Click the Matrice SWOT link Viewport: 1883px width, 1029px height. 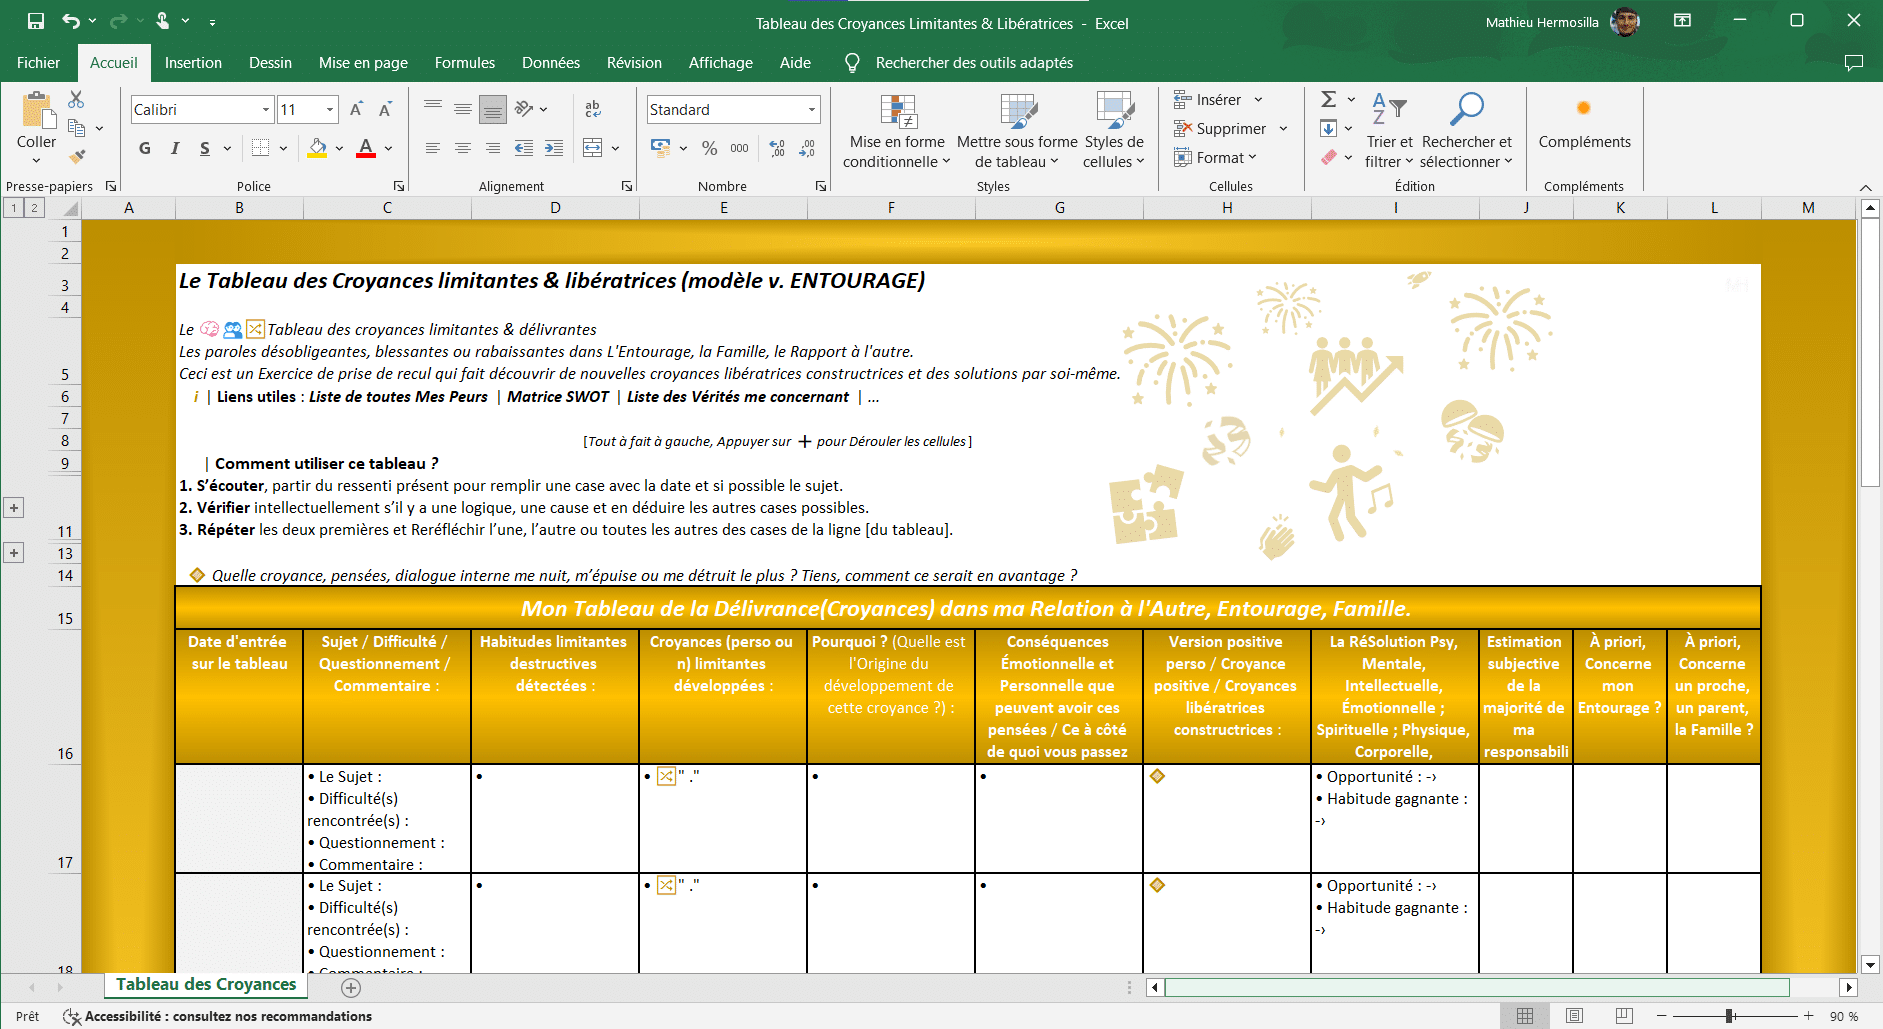(x=557, y=397)
